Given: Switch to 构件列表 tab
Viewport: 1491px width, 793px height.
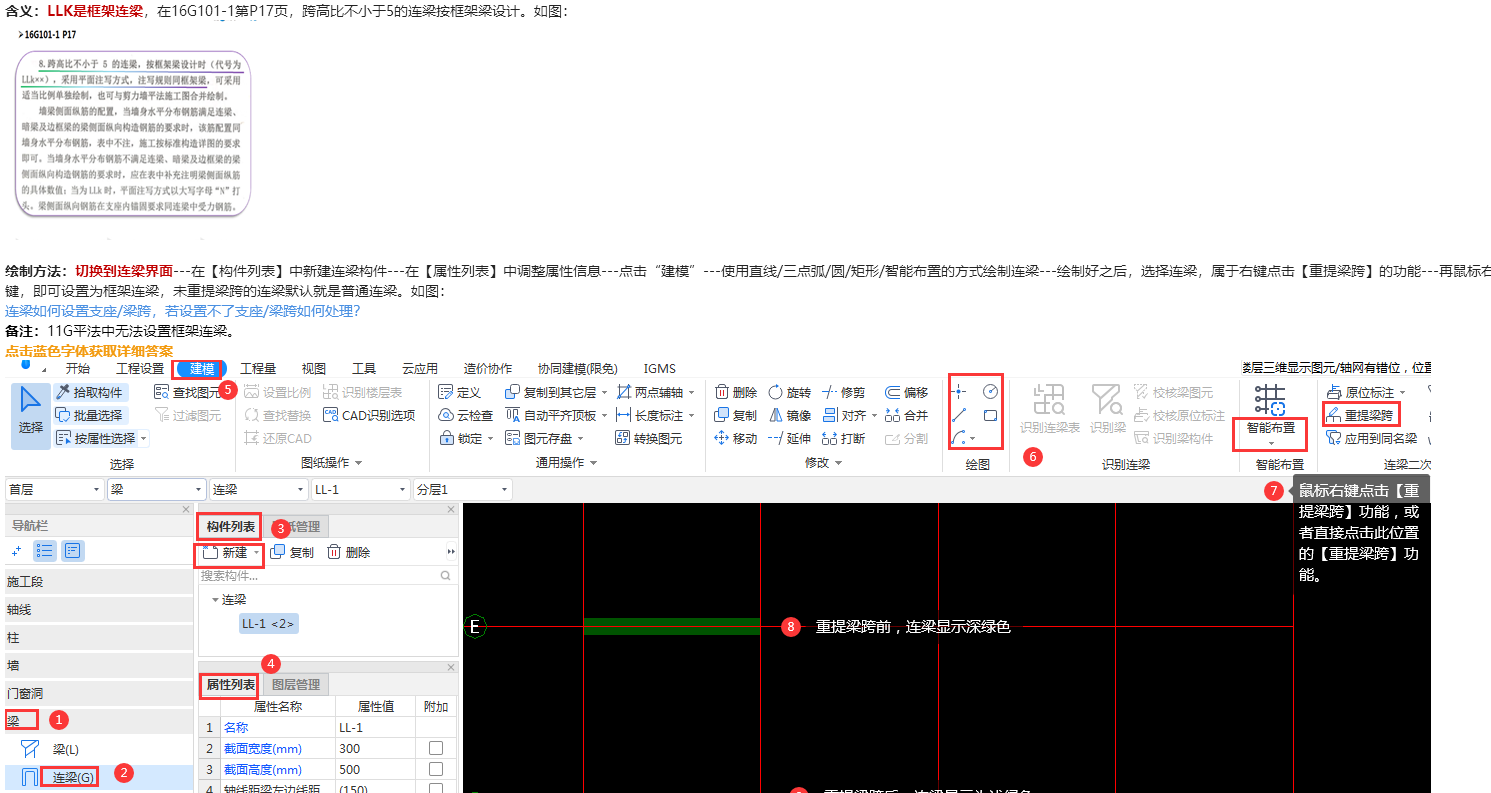Looking at the screenshot, I should [x=230, y=527].
